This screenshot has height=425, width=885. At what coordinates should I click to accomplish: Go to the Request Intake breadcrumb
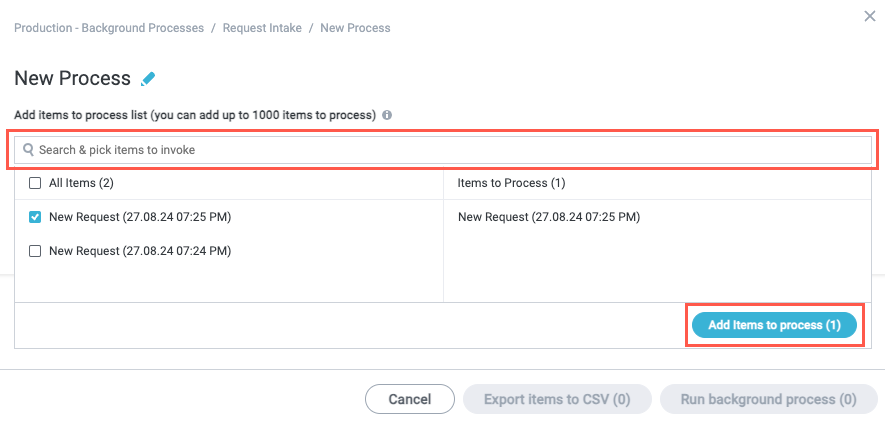click(260, 28)
